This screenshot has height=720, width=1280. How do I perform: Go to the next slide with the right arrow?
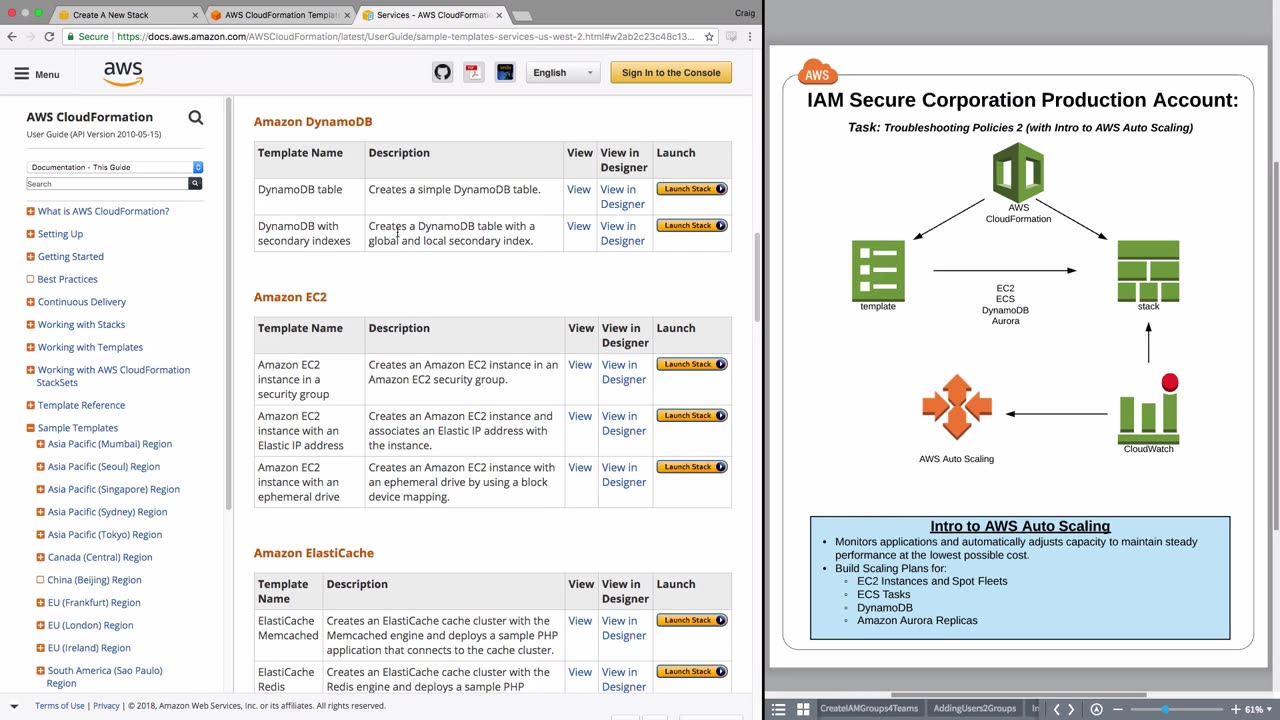[x=1071, y=709]
